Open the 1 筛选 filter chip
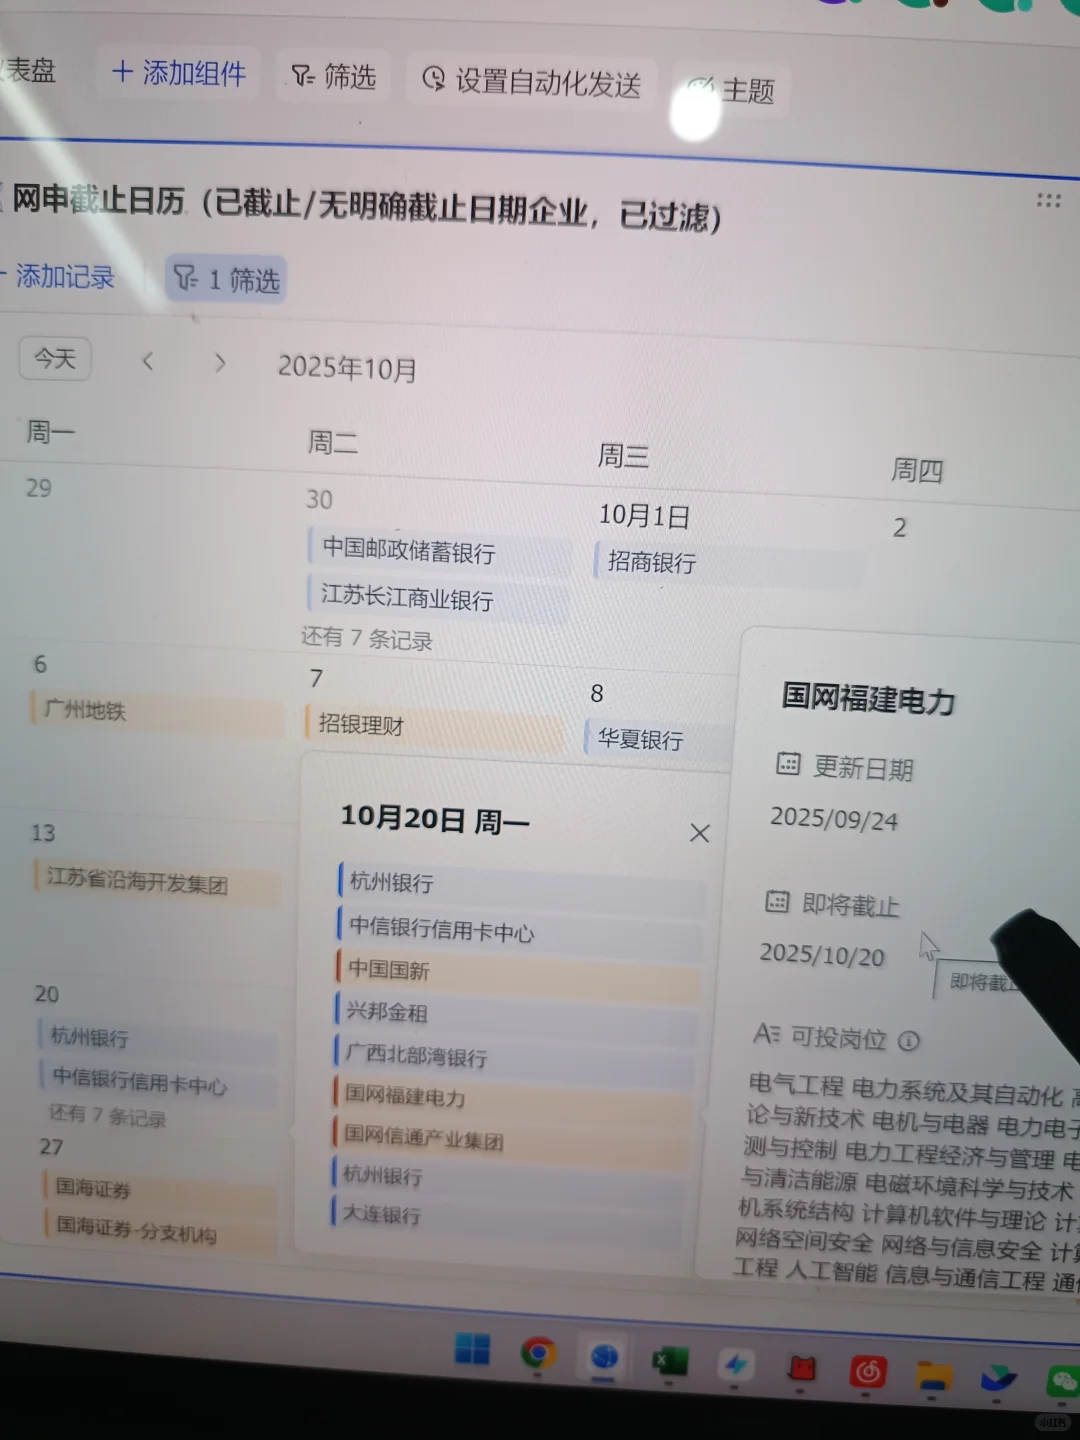This screenshot has width=1080, height=1440. (227, 279)
